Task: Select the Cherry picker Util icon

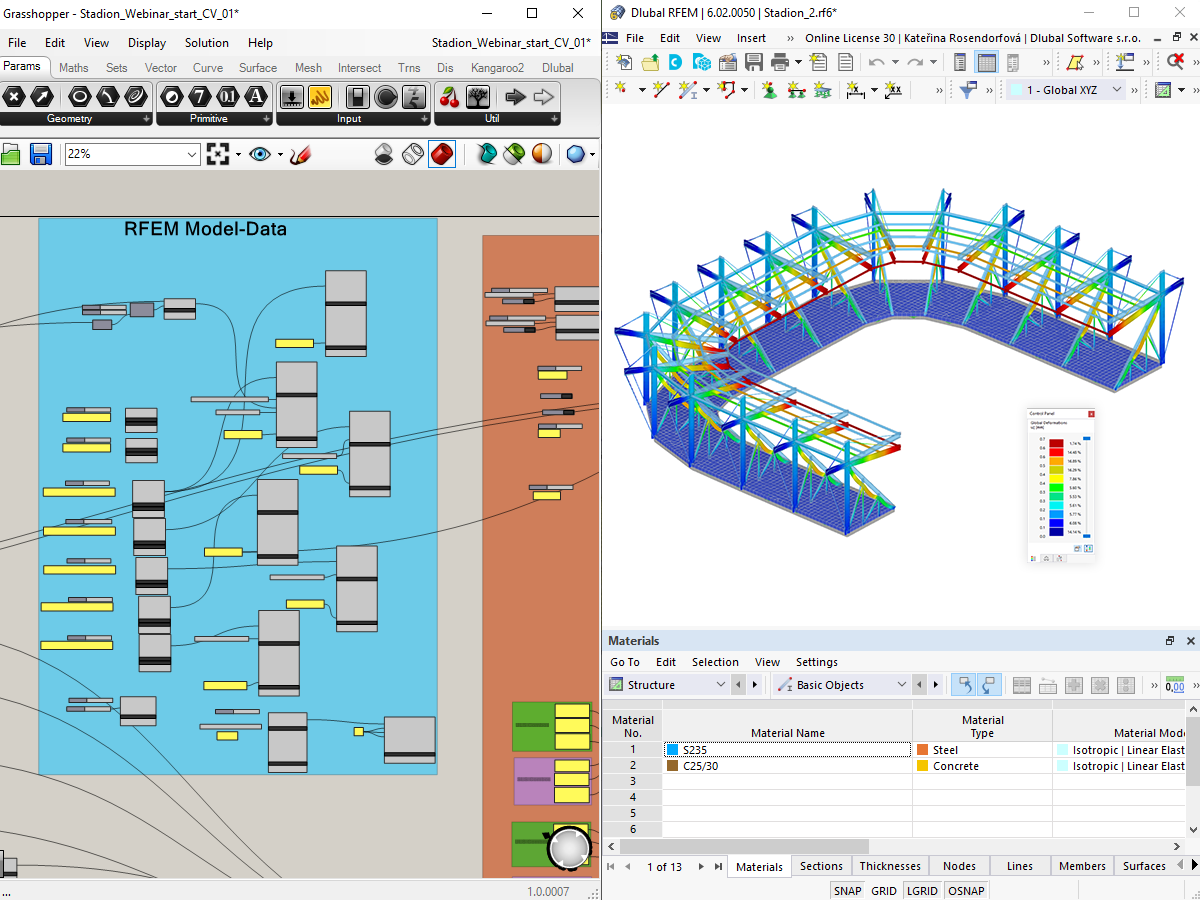Action: (450, 97)
